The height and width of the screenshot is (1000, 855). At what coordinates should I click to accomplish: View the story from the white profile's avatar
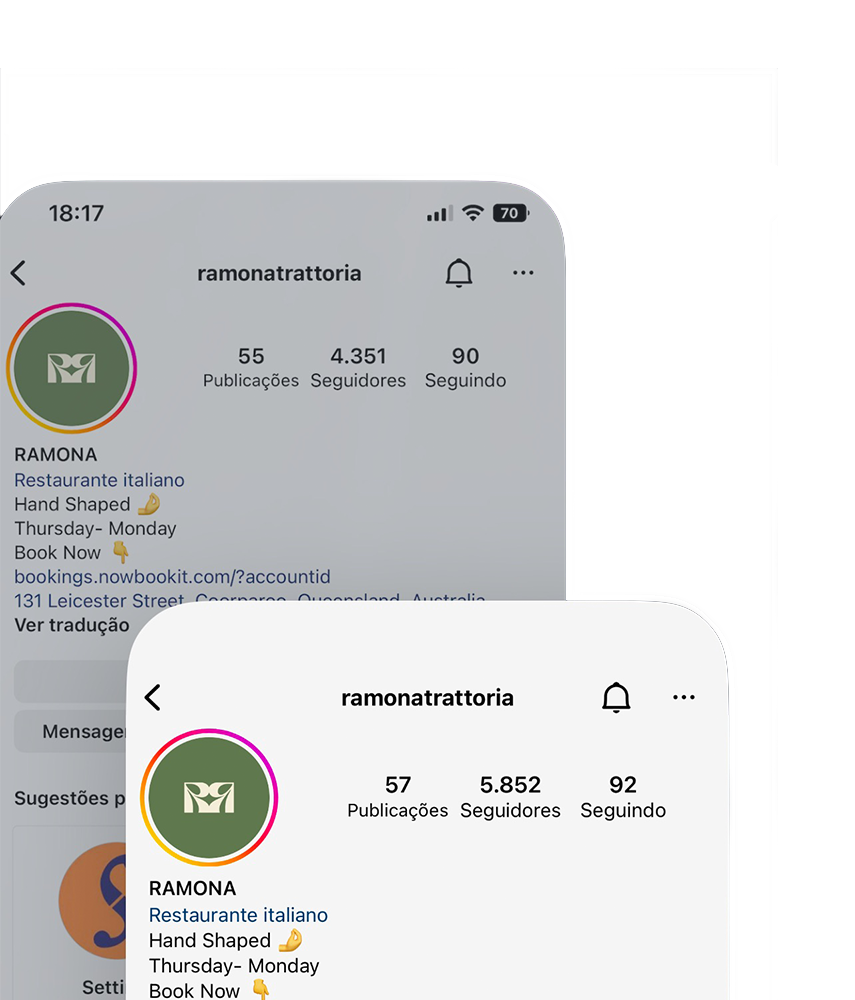[x=208, y=797]
